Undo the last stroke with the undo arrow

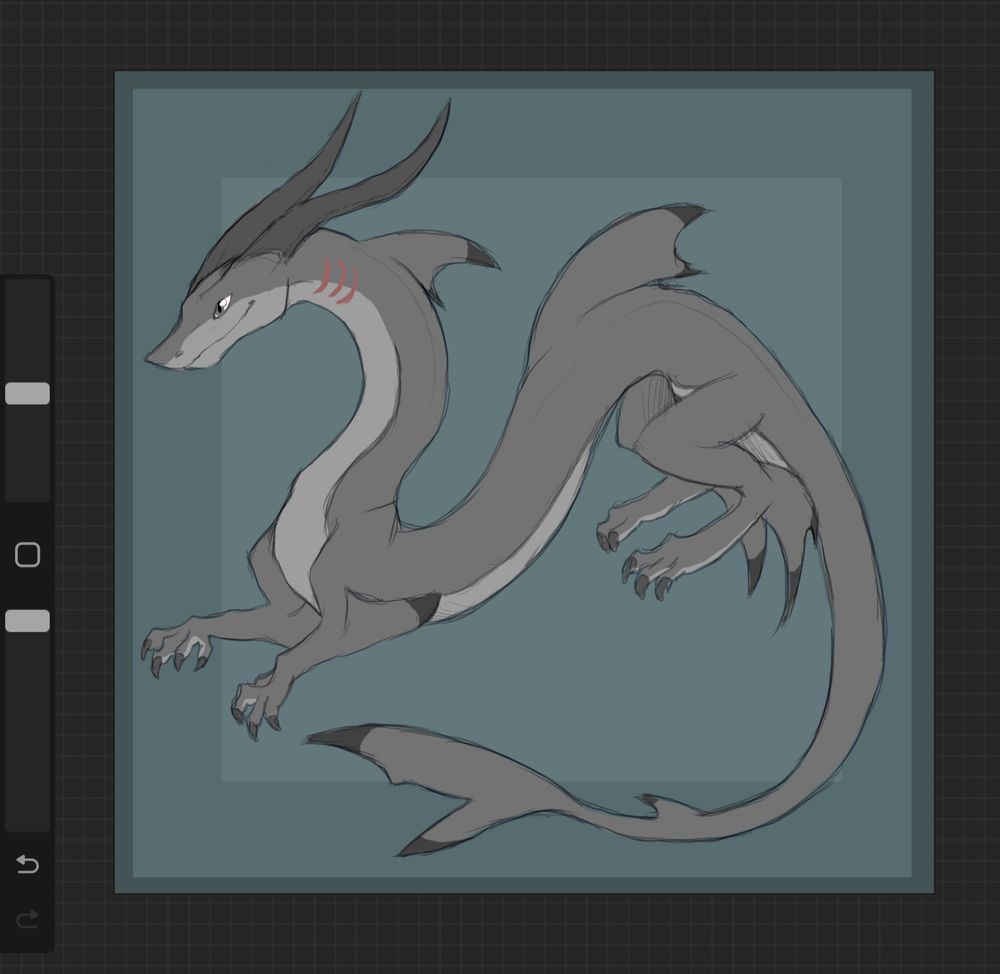pos(27,864)
